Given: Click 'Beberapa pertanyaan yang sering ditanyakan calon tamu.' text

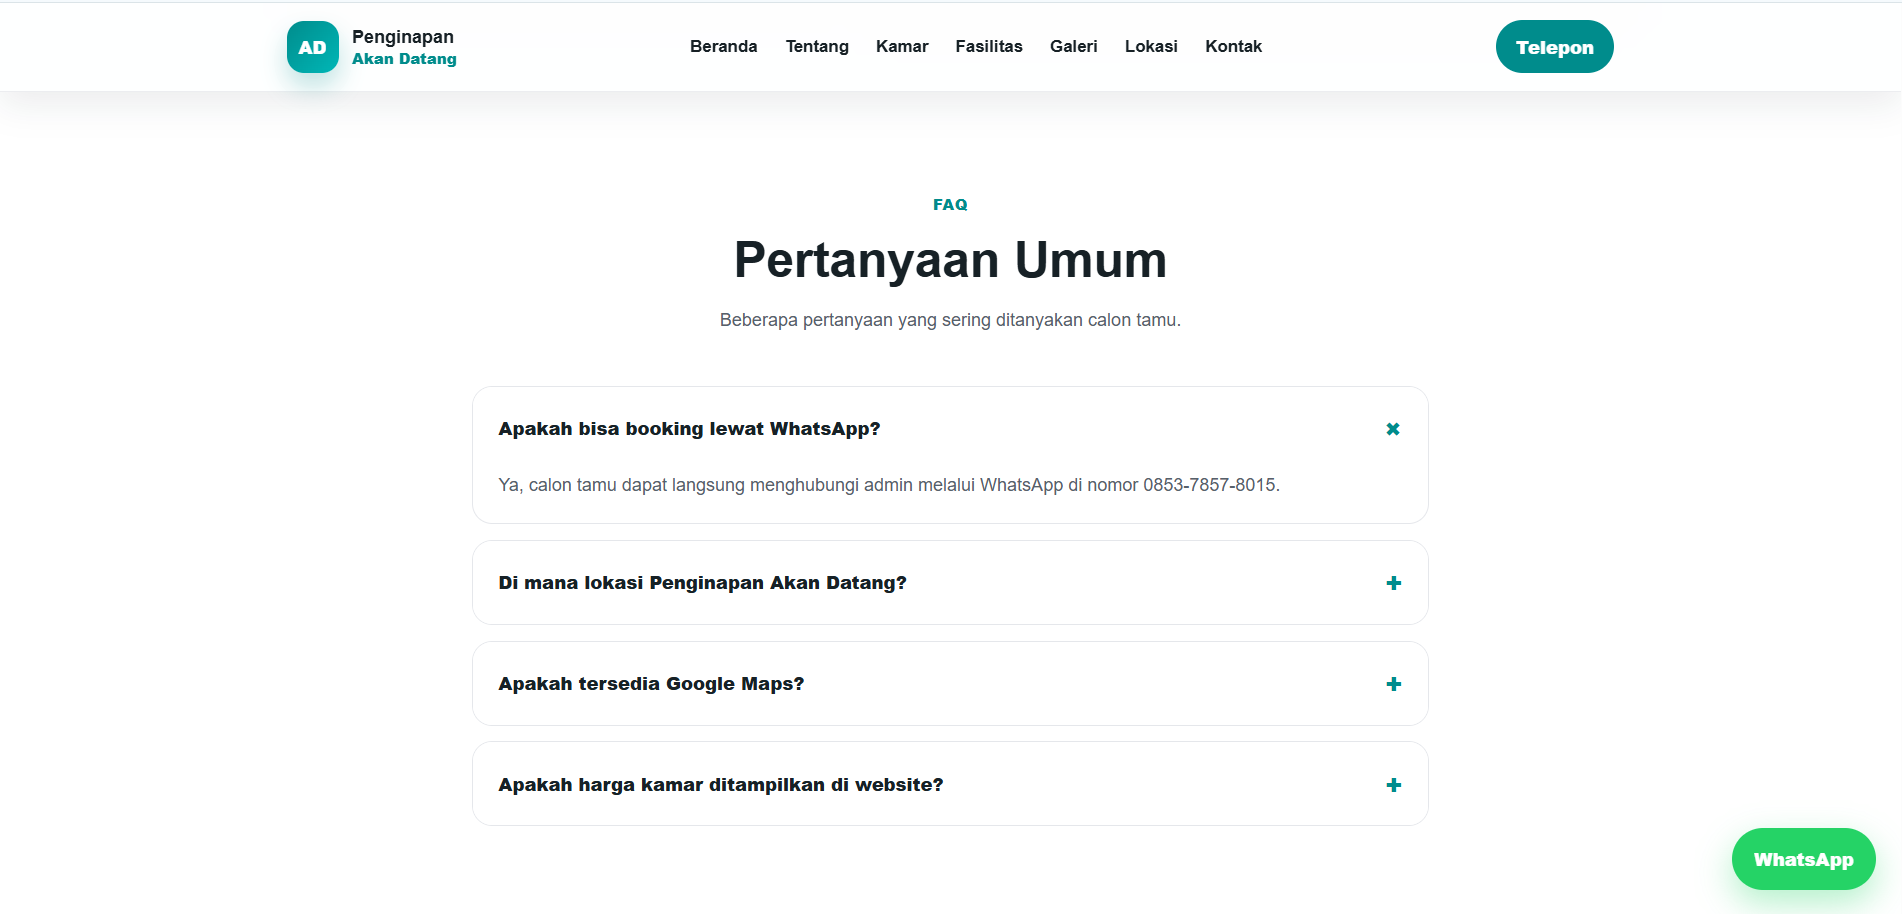Looking at the screenshot, I should [950, 320].
